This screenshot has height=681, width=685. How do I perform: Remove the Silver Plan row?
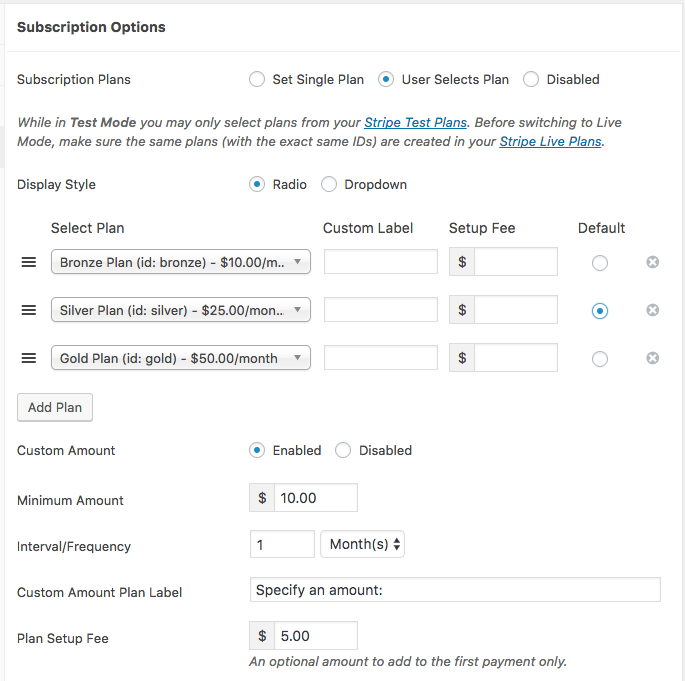653,310
